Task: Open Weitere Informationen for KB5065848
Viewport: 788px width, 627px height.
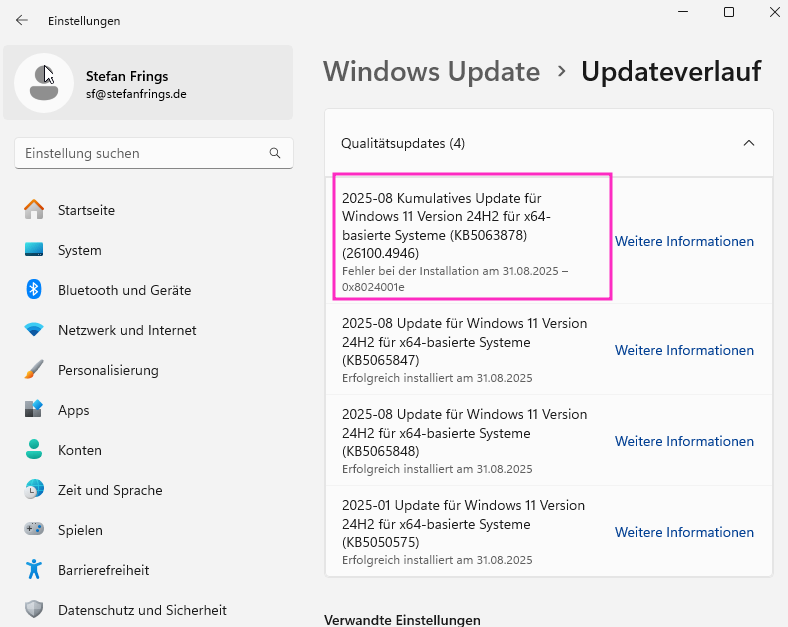Action: pyautogui.click(x=684, y=441)
